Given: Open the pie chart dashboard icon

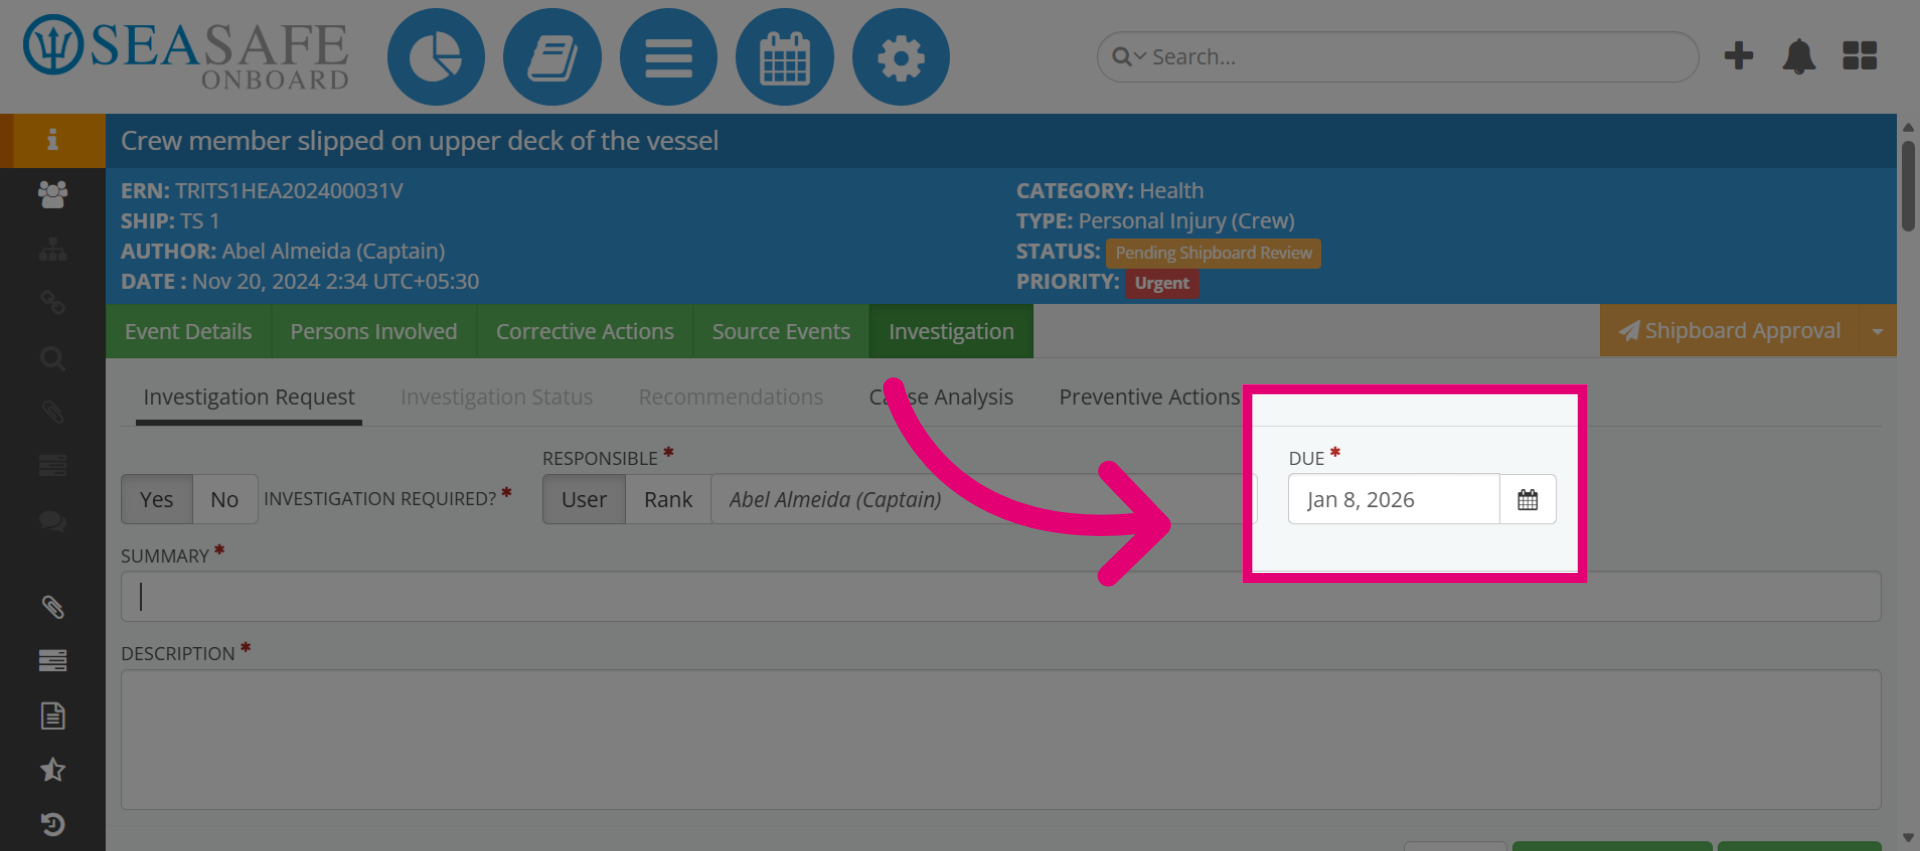Looking at the screenshot, I should pyautogui.click(x=436, y=57).
